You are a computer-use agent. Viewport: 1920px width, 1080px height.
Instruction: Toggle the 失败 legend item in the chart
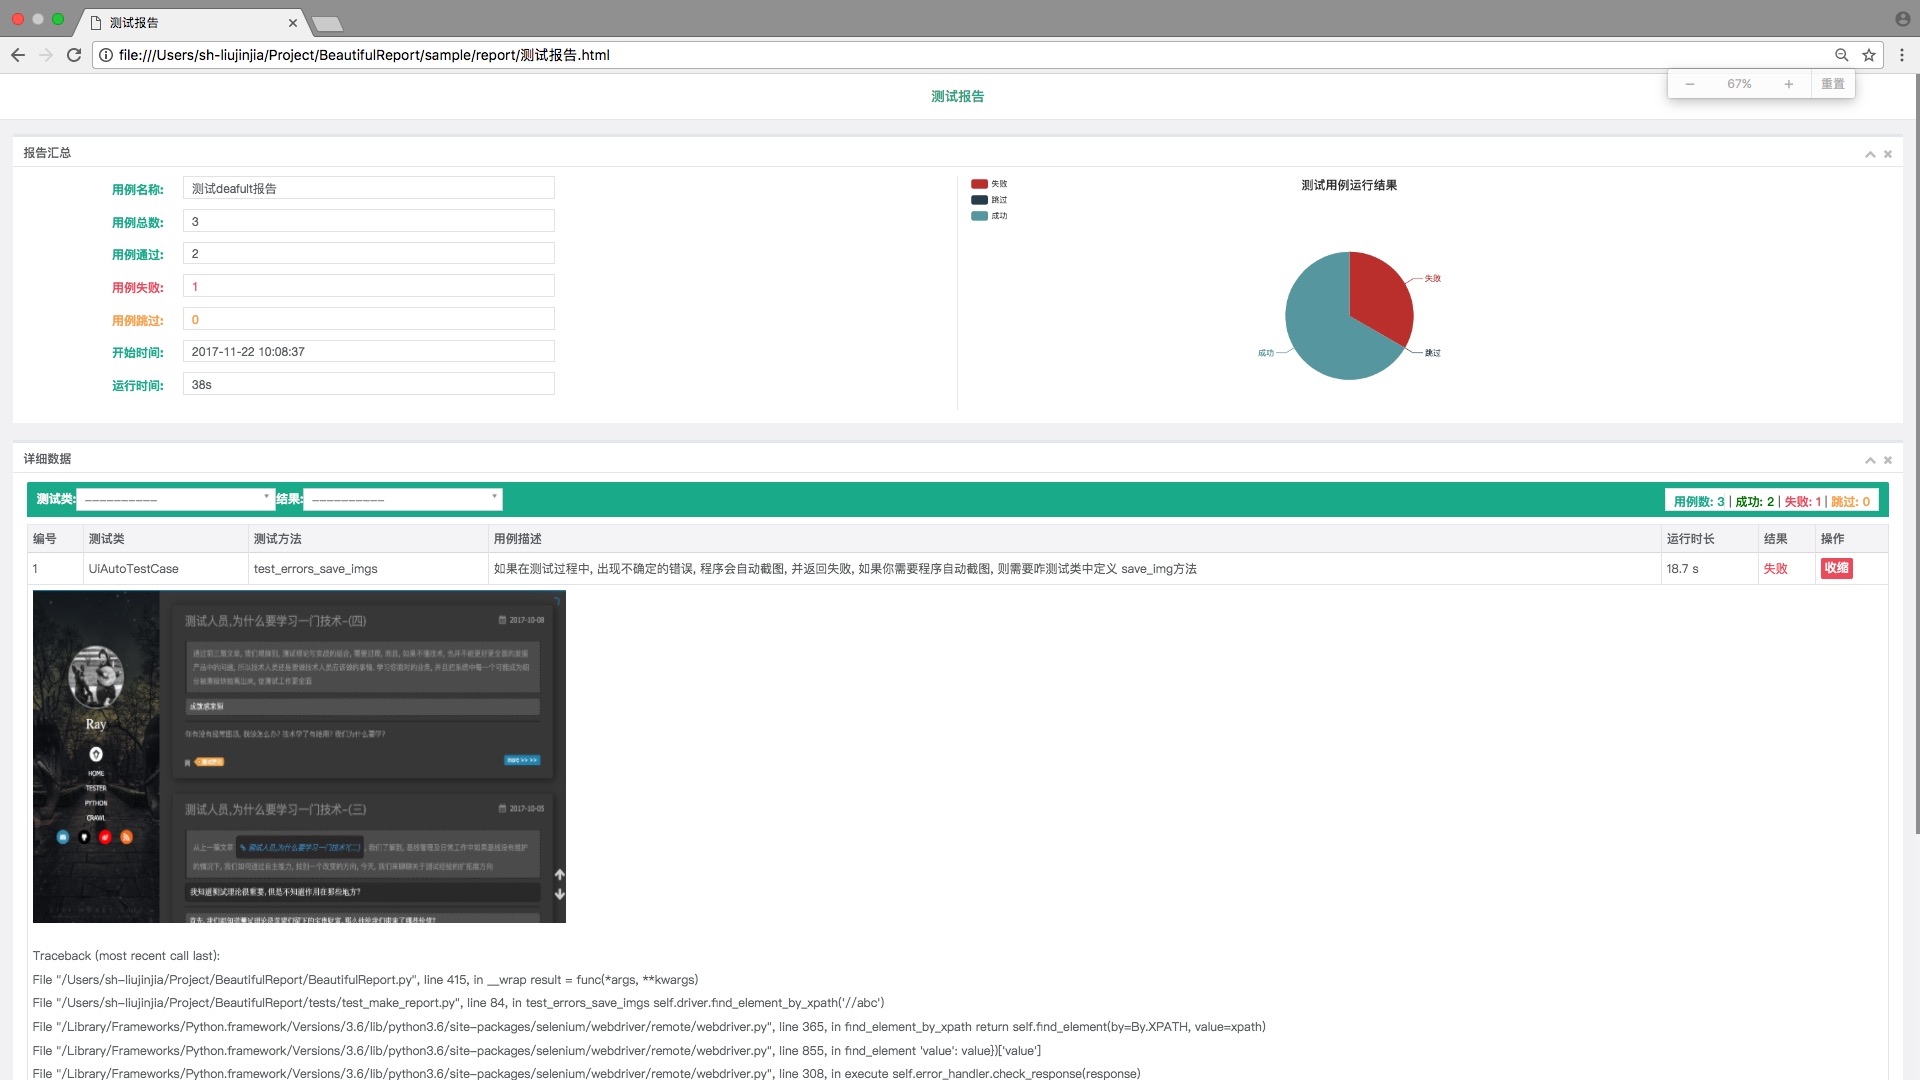(x=988, y=184)
